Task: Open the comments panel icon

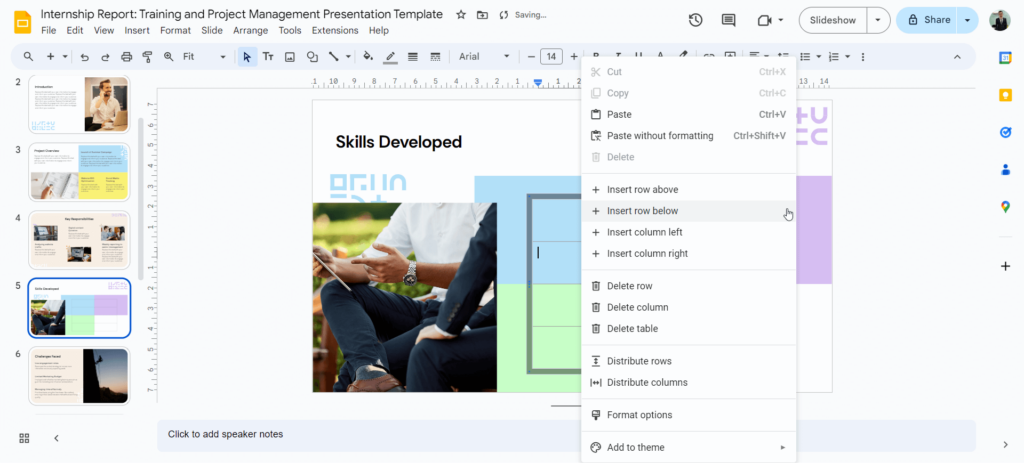Action: (728, 20)
